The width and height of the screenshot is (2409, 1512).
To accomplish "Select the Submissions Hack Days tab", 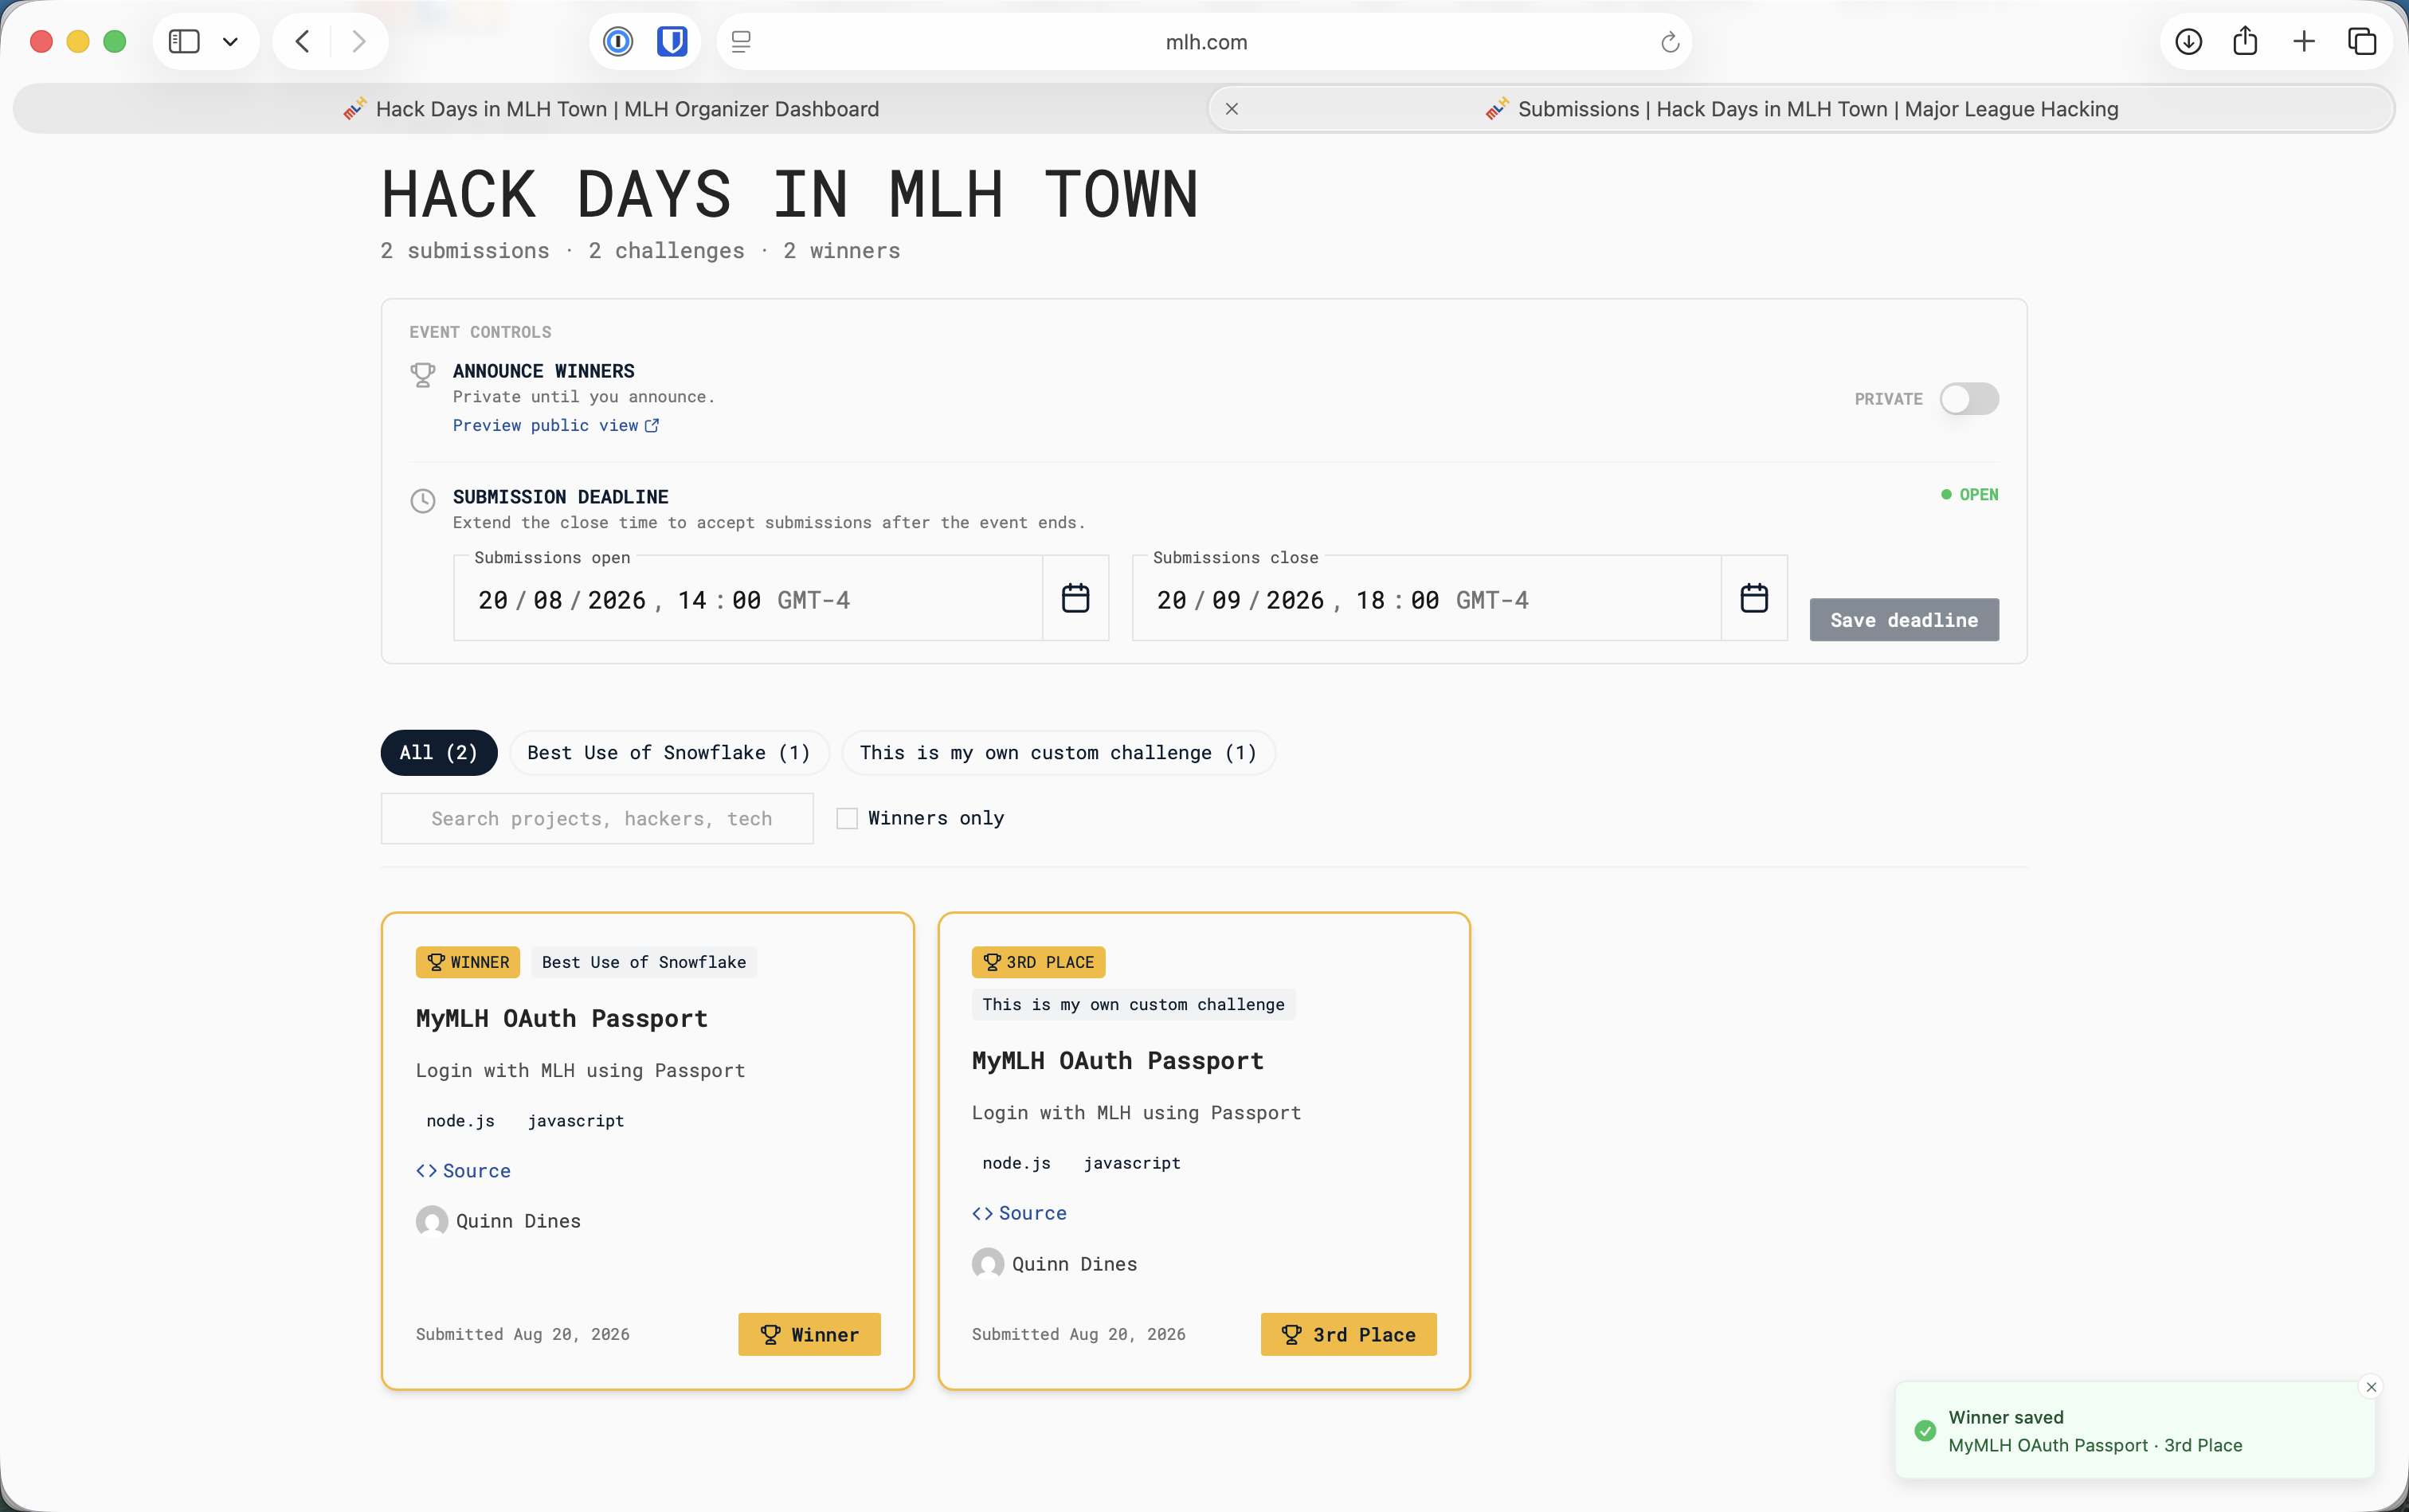I will pos(1800,109).
